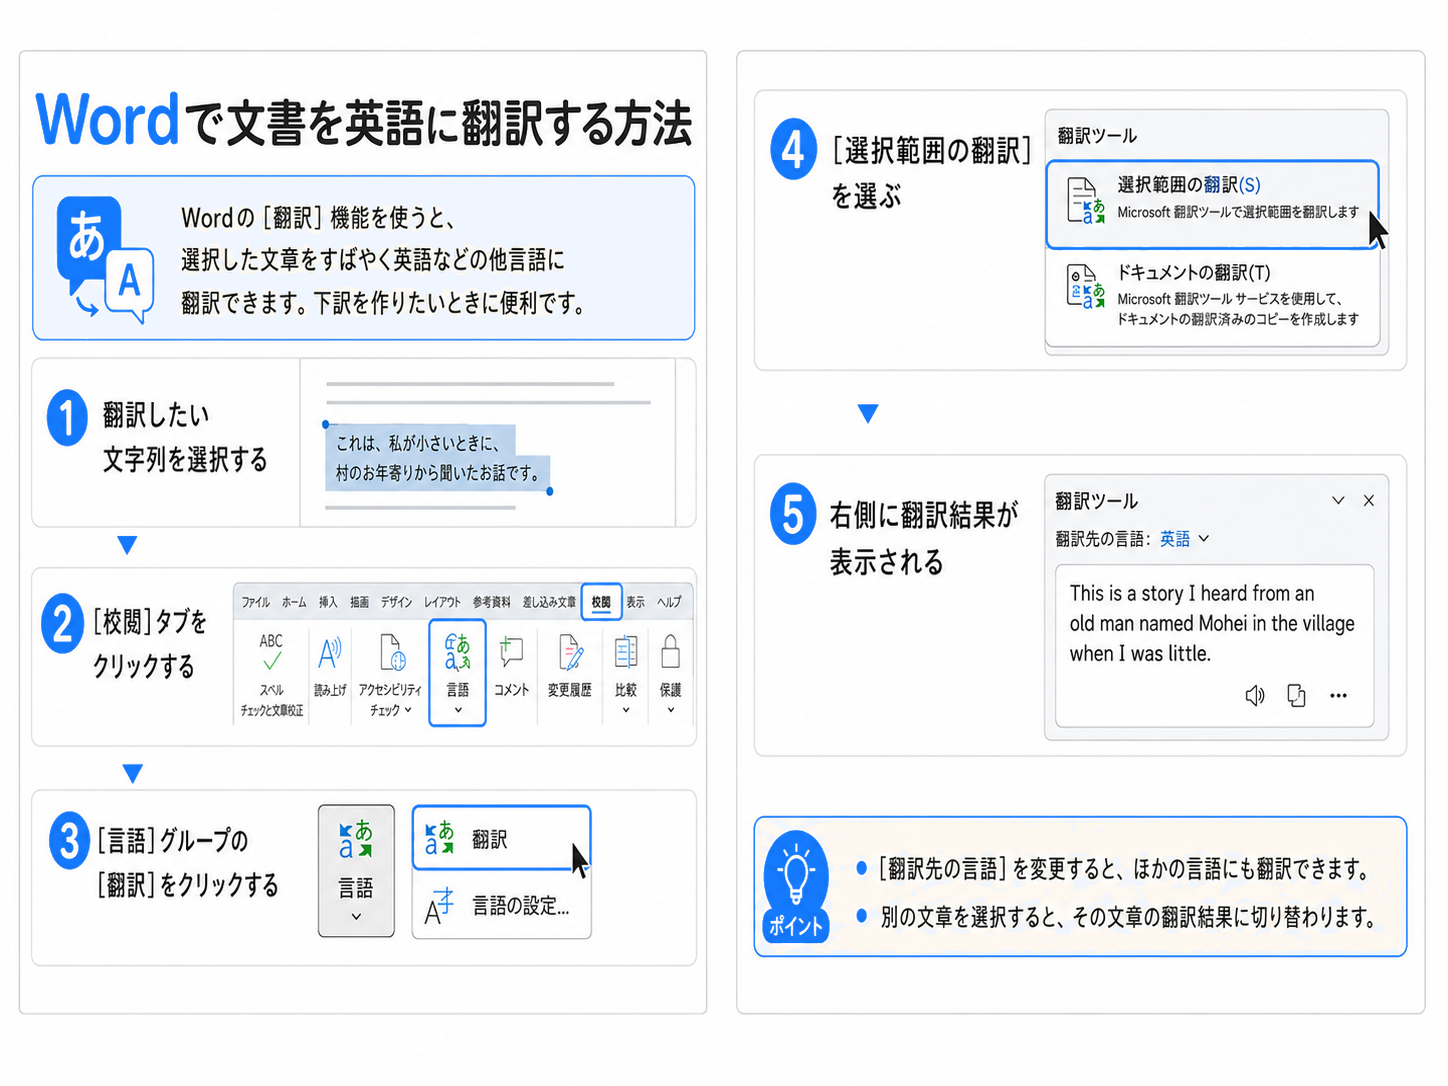Screen dimensions: 1448x1086
Task: Expand the アクセシビリティ チェック dropdown arrow
Action: [x=408, y=709]
